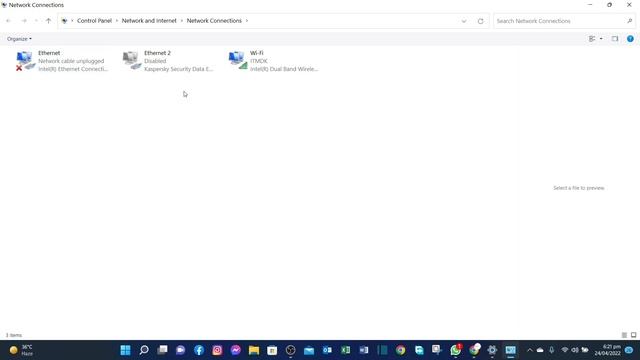Screen dimensions: 640x360
Task: Navigate to Control Panel breadcrumb
Action: tap(94, 21)
